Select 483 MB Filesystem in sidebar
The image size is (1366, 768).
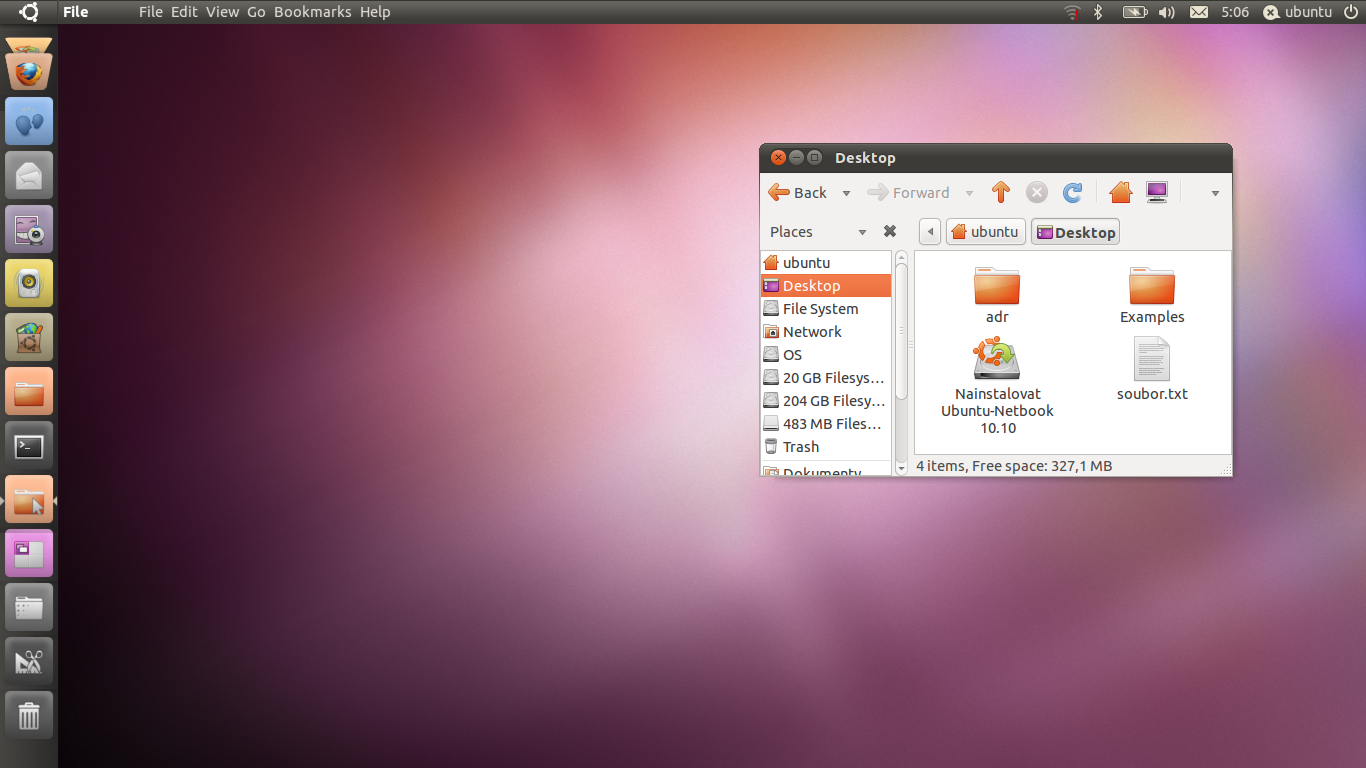click(826, 423)
